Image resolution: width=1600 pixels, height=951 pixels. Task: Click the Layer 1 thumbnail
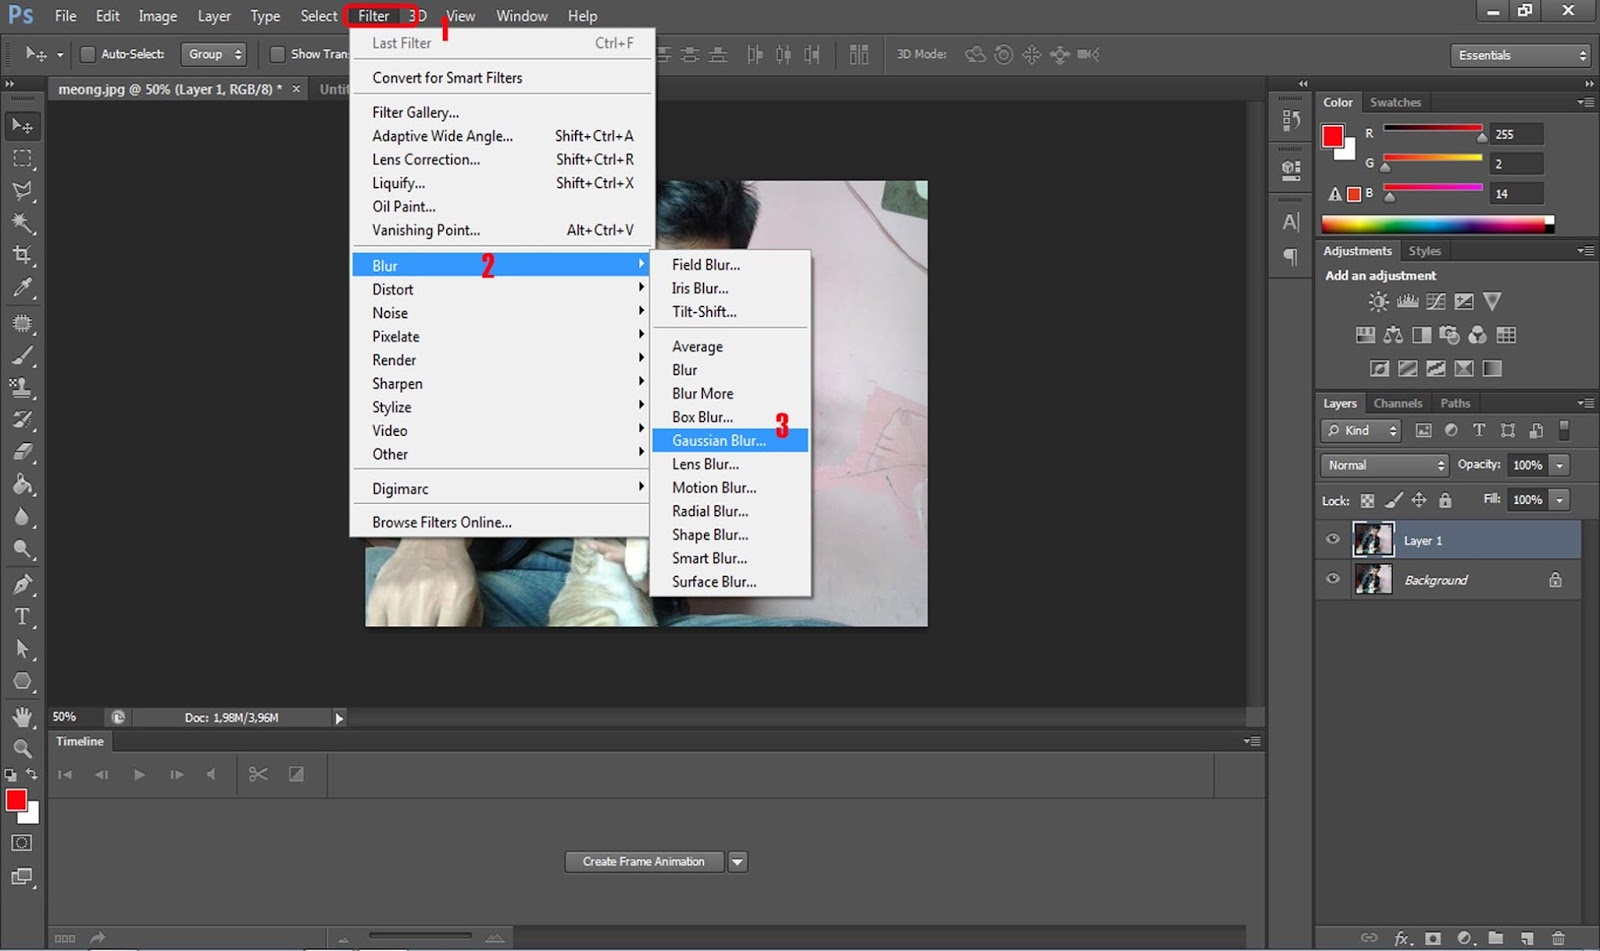1373,539
